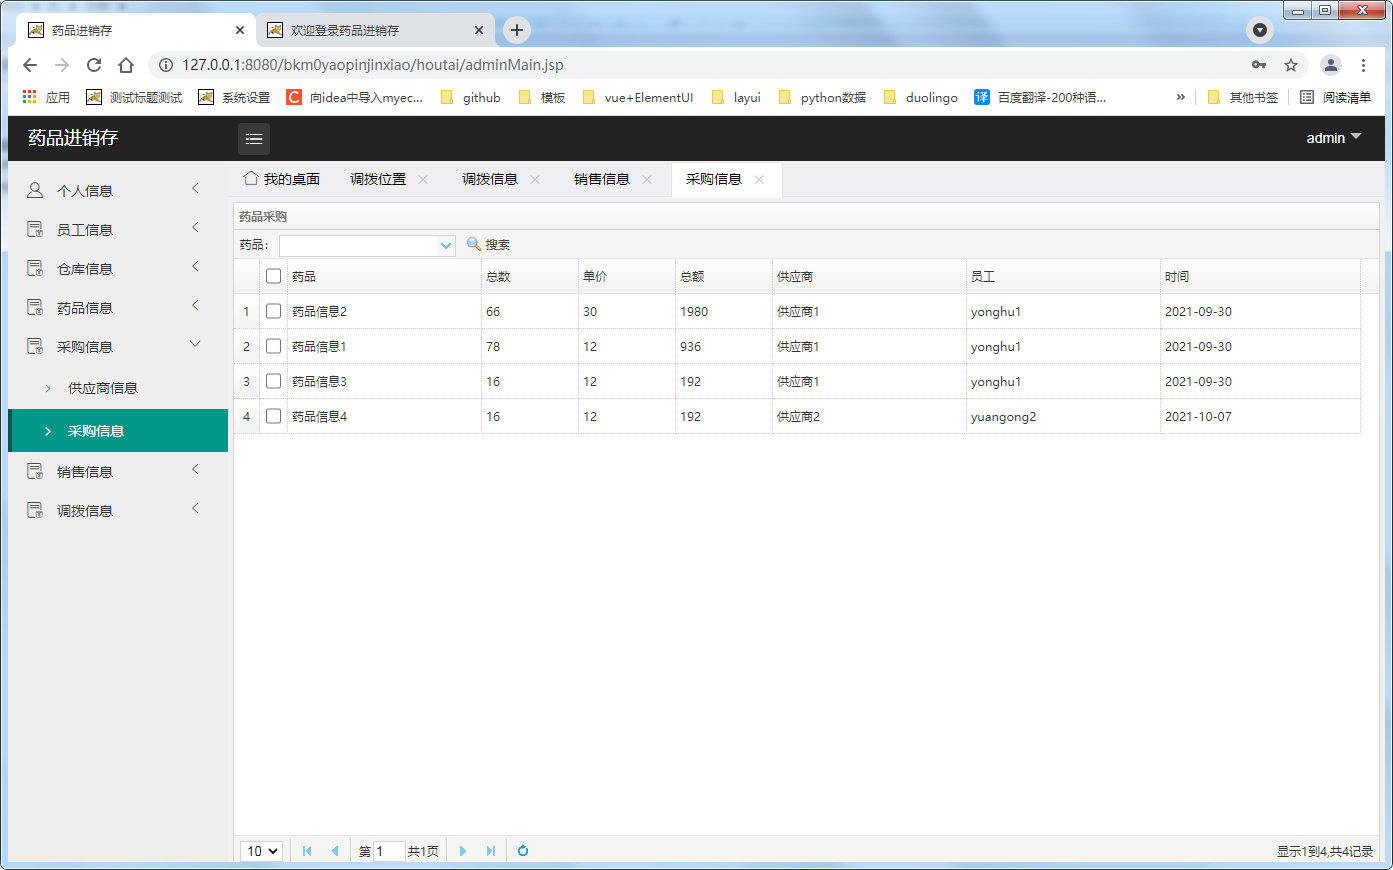1393x870 pixels.
Task: Check the box for 药品信息3 row
Action: click(x=273, y=381)
